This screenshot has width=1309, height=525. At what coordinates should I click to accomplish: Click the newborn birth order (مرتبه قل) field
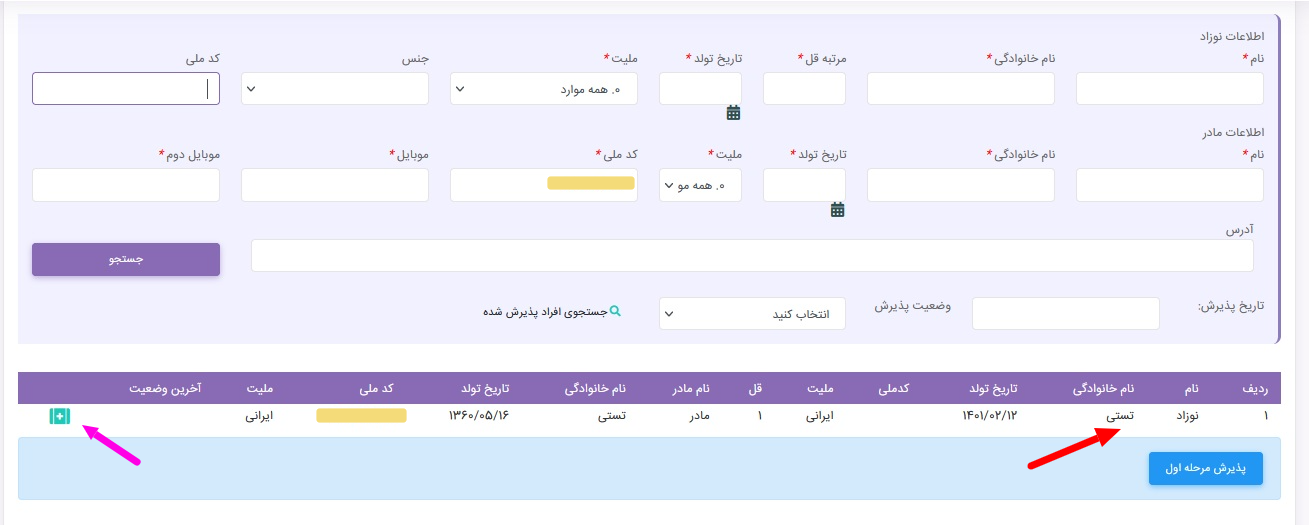click(804, 89)
